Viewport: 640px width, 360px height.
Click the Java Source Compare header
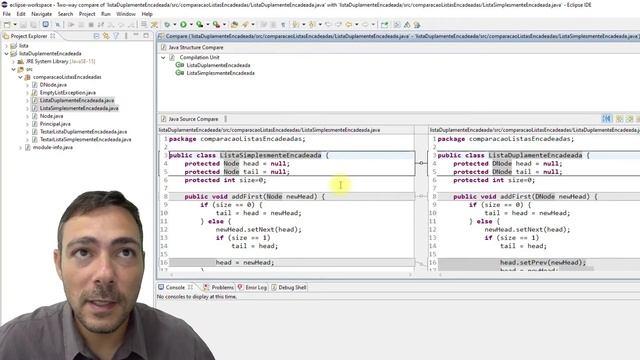(x=193, y=119)
